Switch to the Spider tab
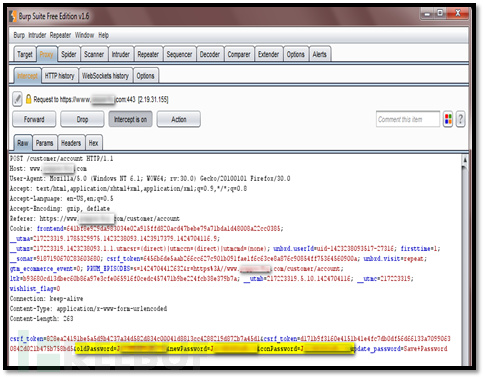Viewport: 485px width, 379px height. [x=69, y=54]
